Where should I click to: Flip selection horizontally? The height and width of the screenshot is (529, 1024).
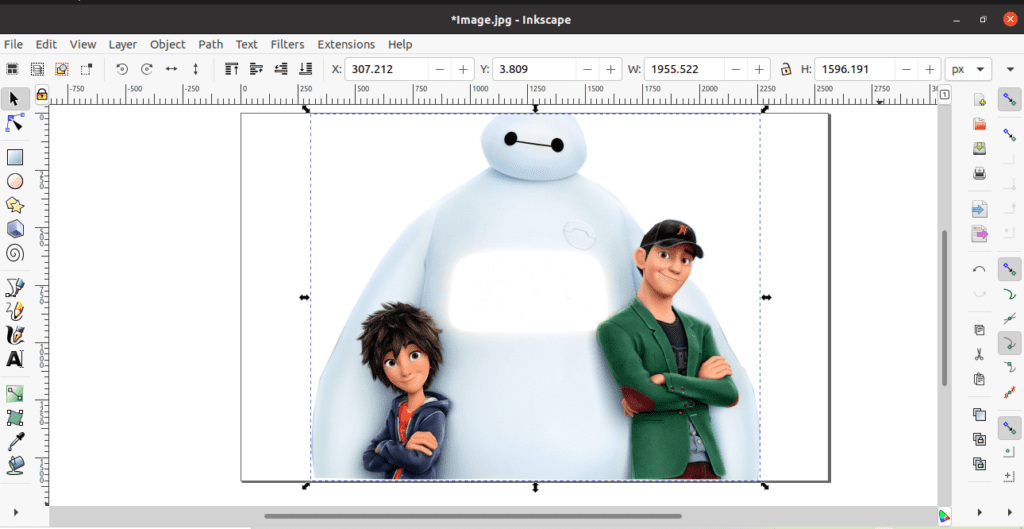[x=171, y=69]
